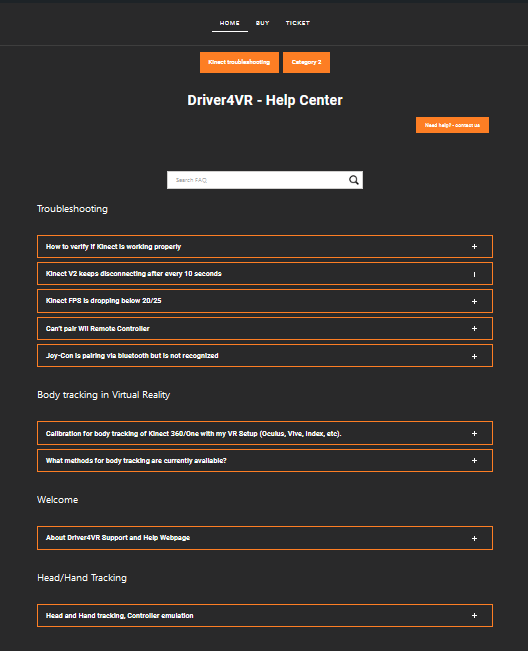Click 'Need help? - contact us' button
The width and height of the screenshot is (528, 651).
coord(452,125)
